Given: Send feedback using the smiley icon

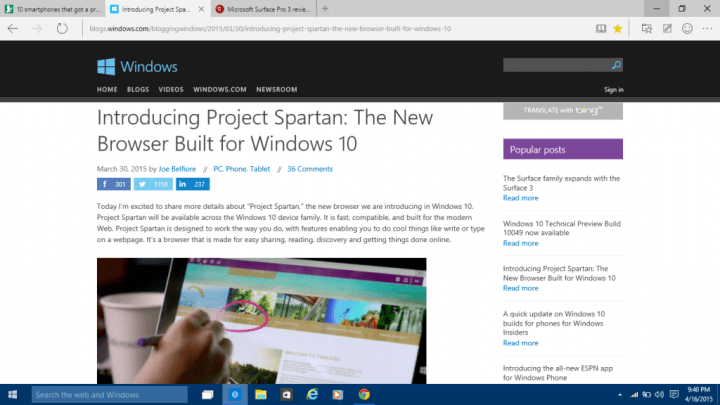Looking at the screenshot, I should point(687,28).
